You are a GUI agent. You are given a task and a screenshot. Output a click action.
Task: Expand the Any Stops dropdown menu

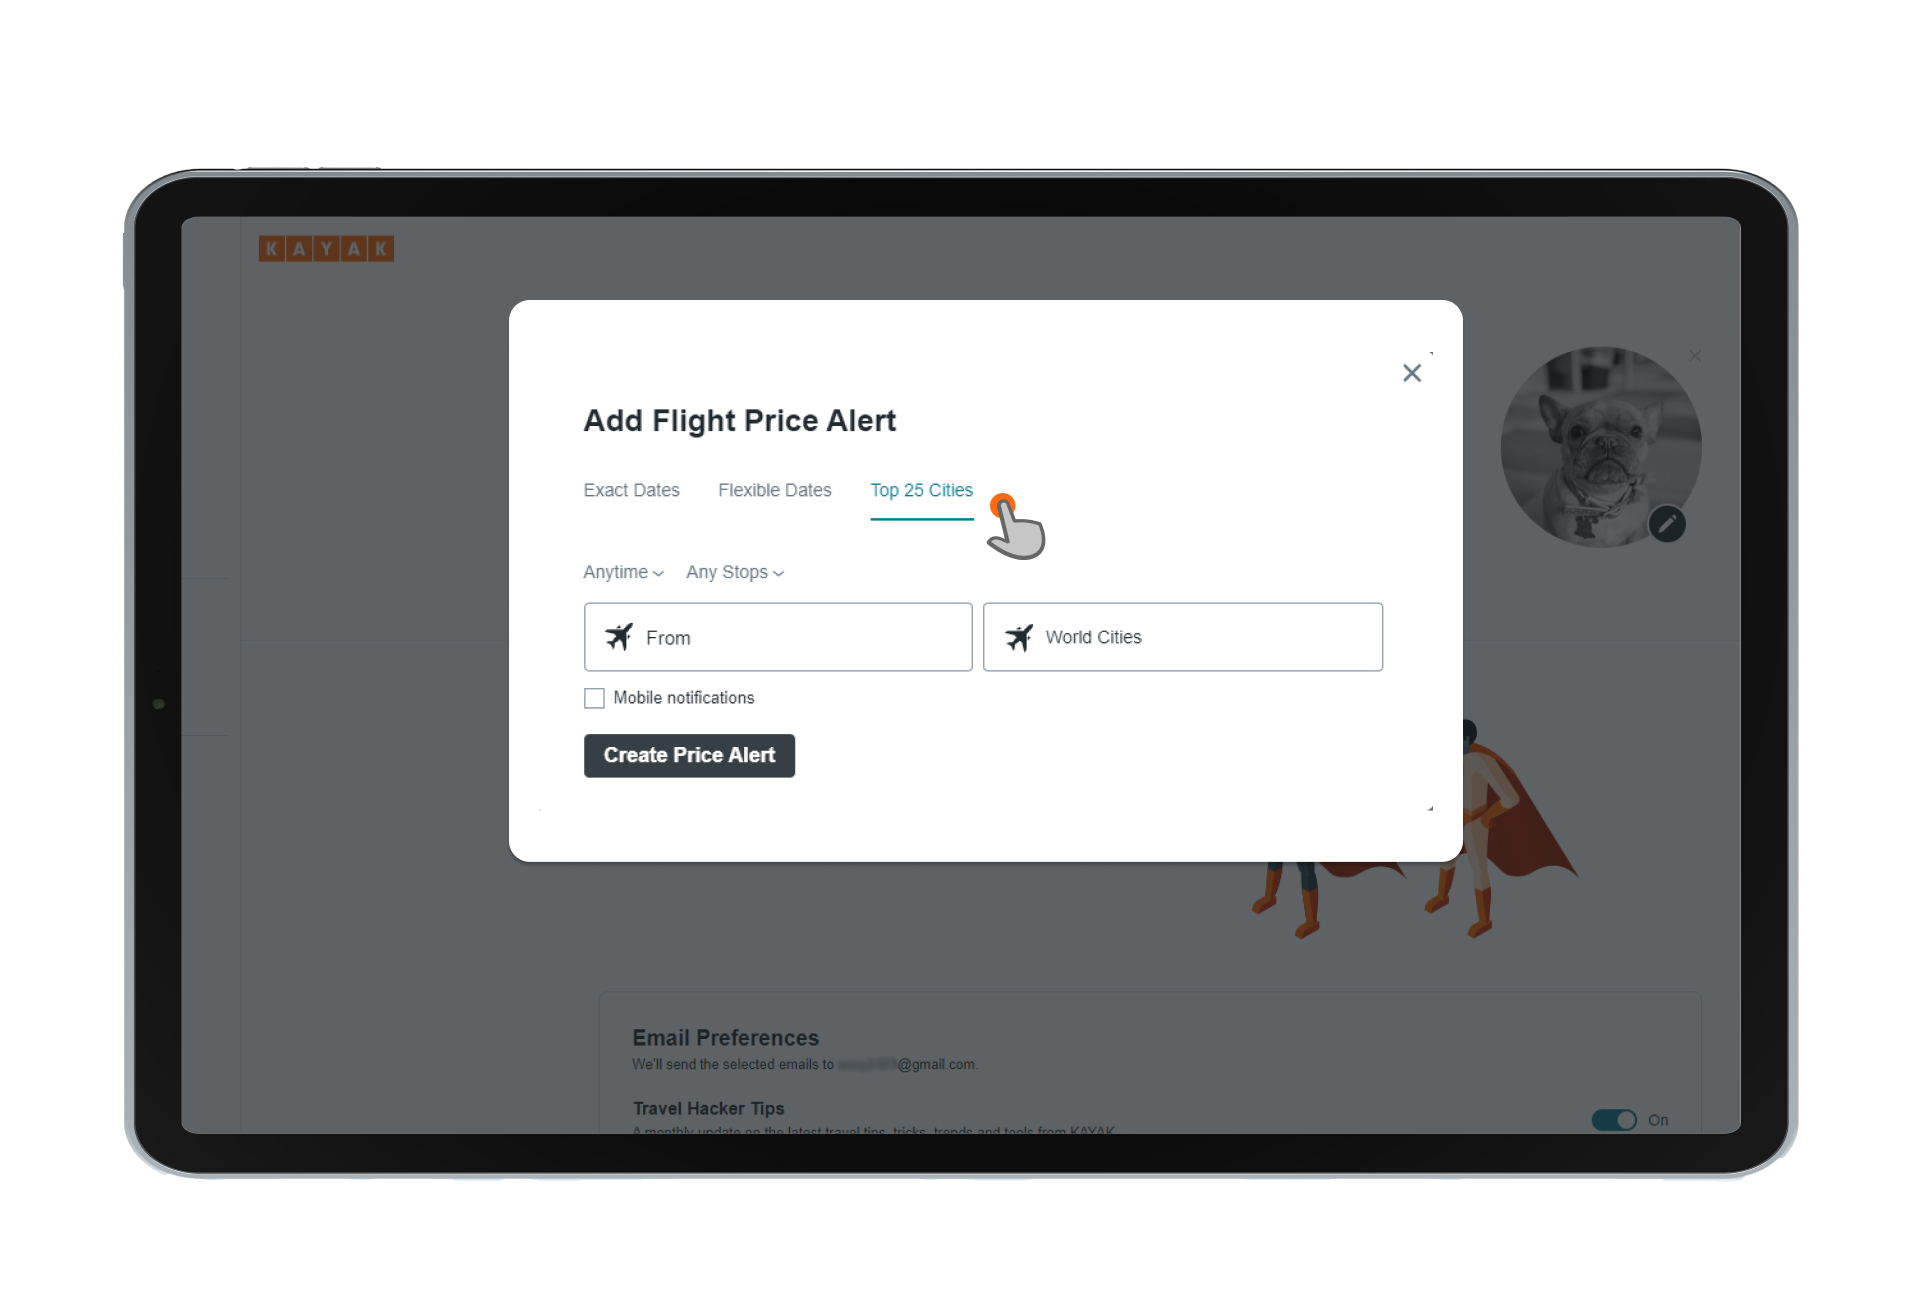[735, 571]
